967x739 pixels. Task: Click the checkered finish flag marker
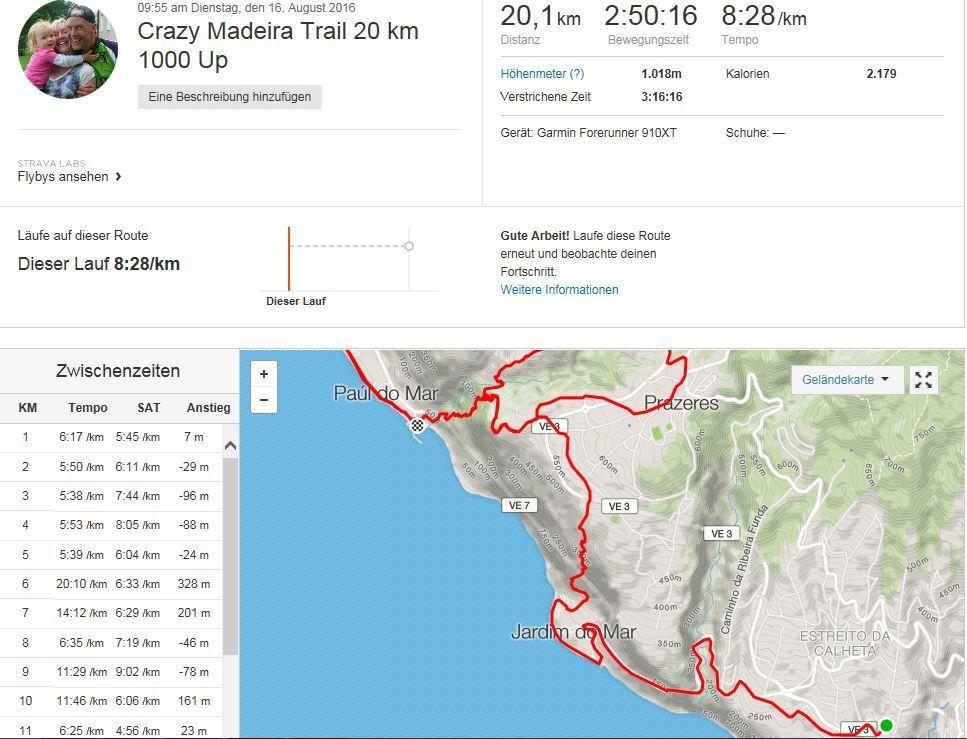[x=418, y=425]
